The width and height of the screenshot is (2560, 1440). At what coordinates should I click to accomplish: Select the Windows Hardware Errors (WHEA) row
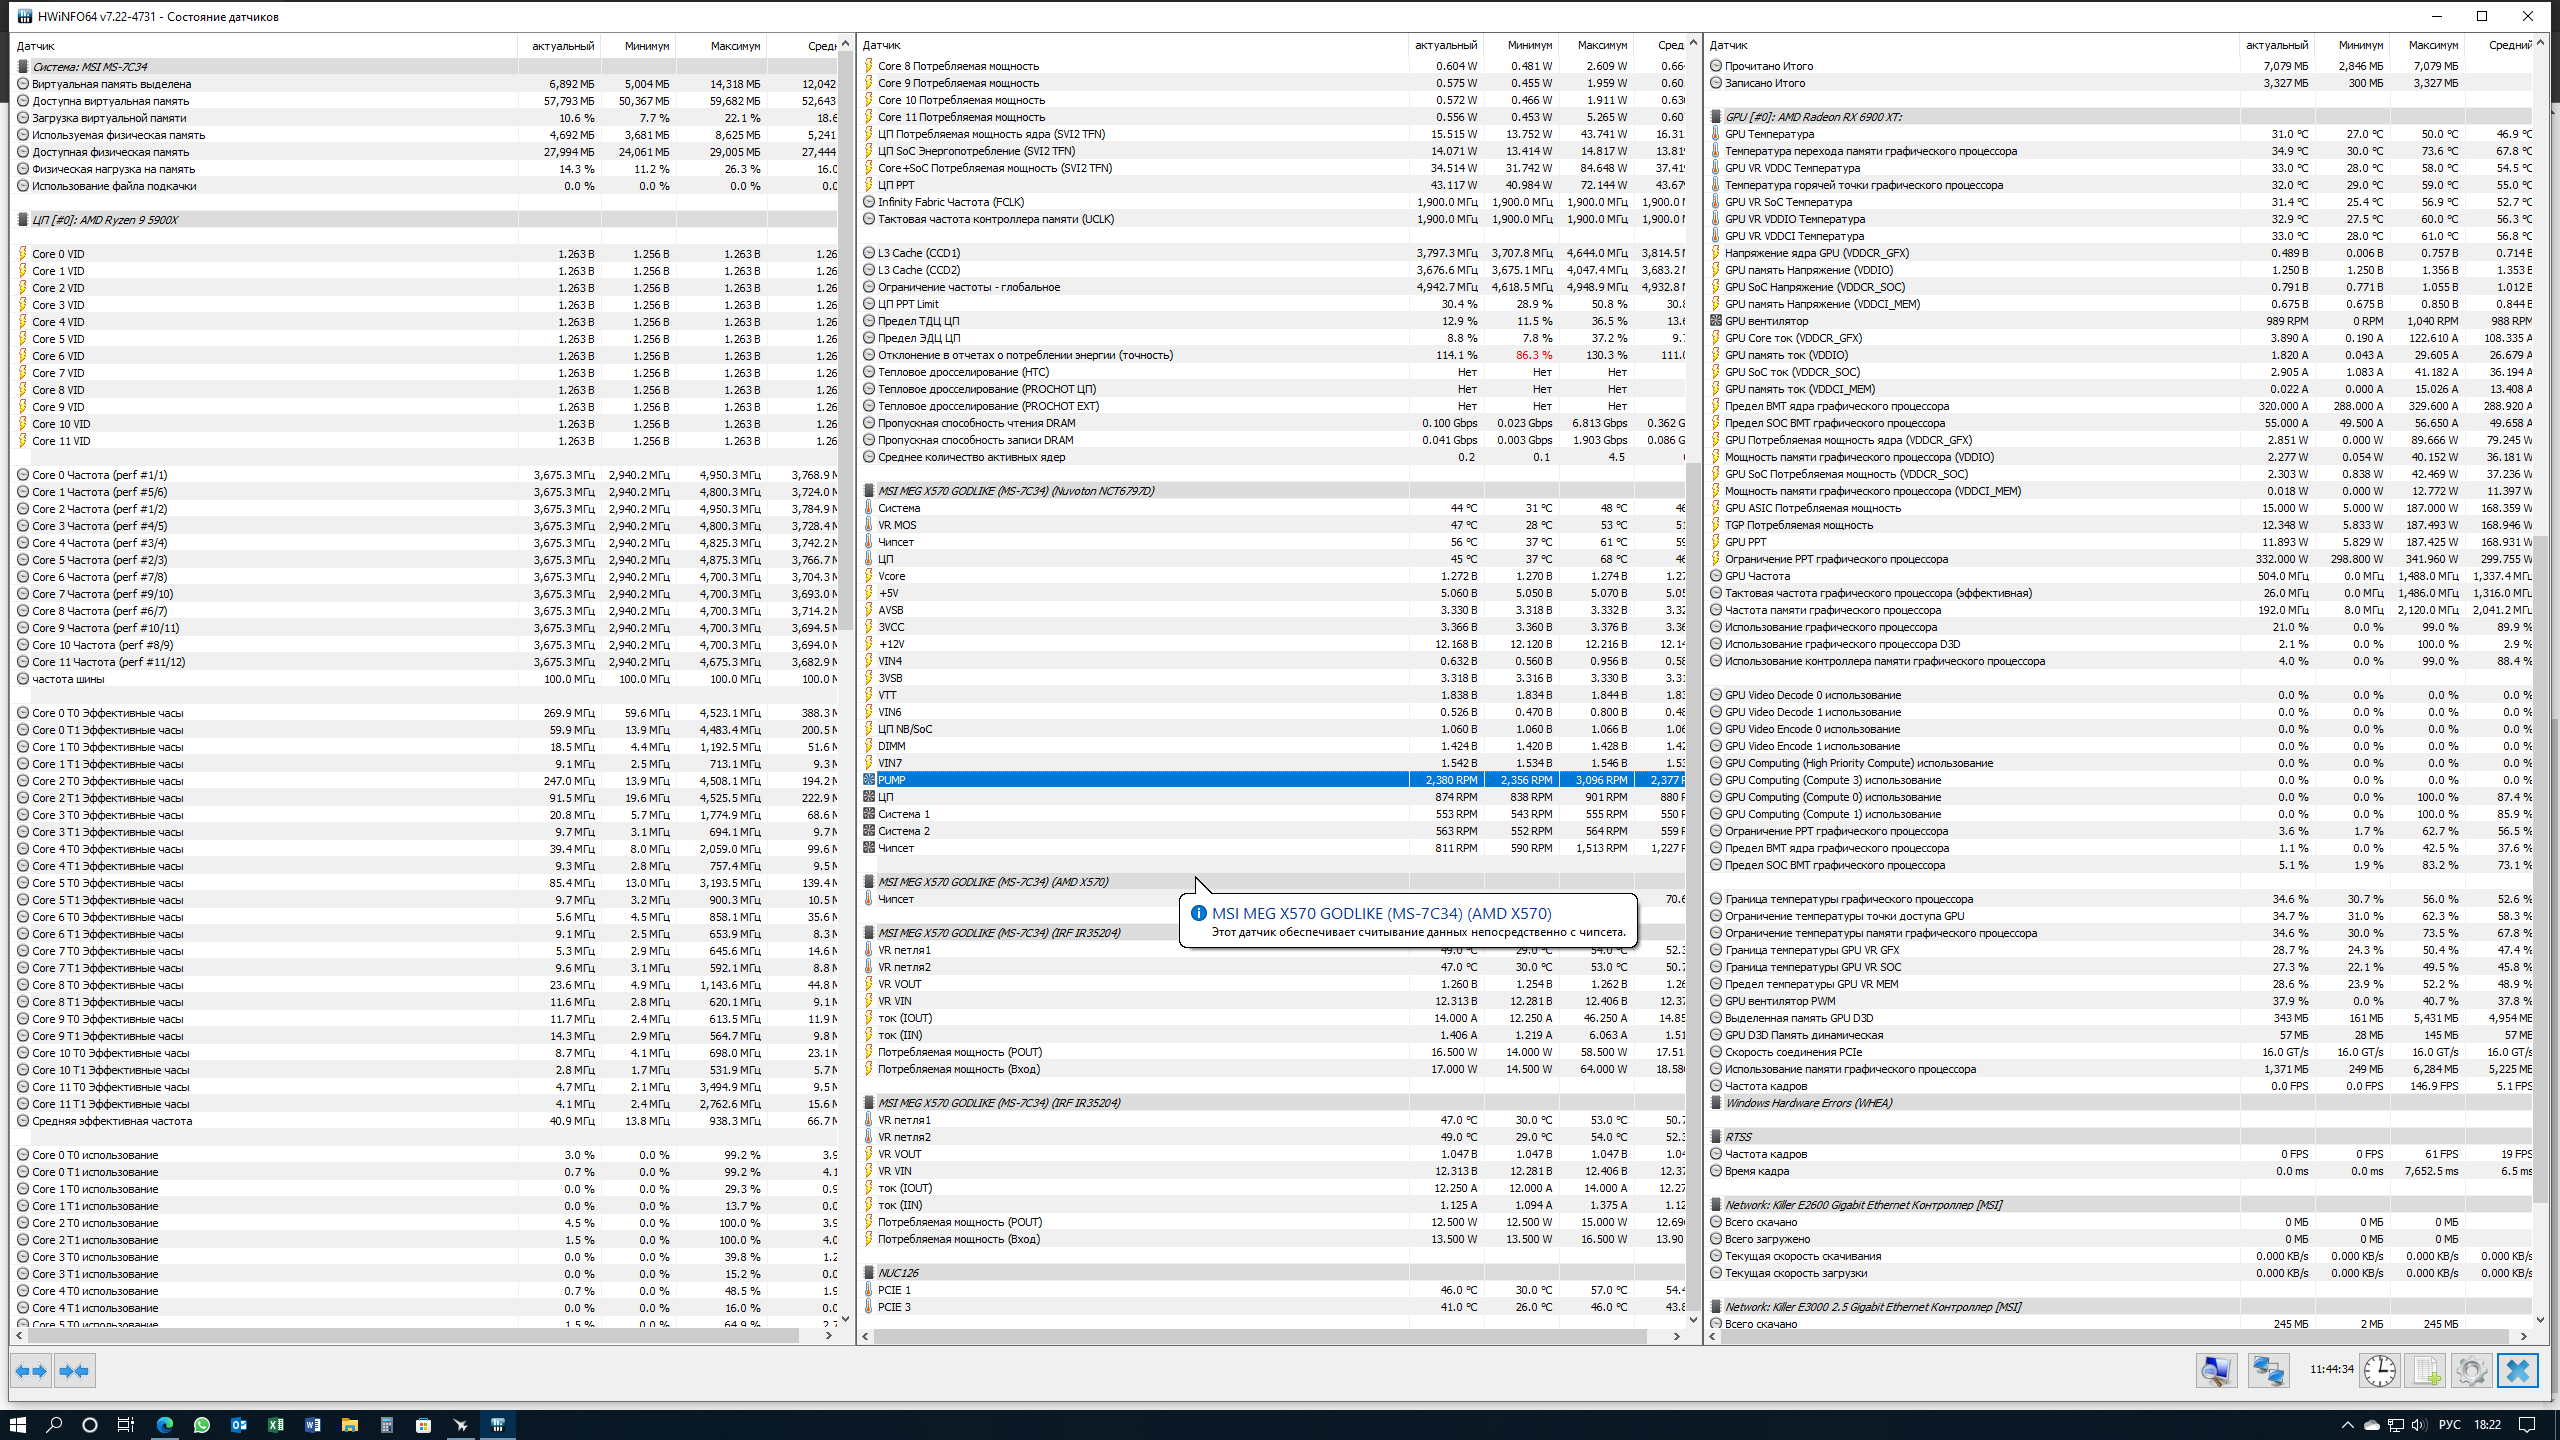click(1808, 1103)
